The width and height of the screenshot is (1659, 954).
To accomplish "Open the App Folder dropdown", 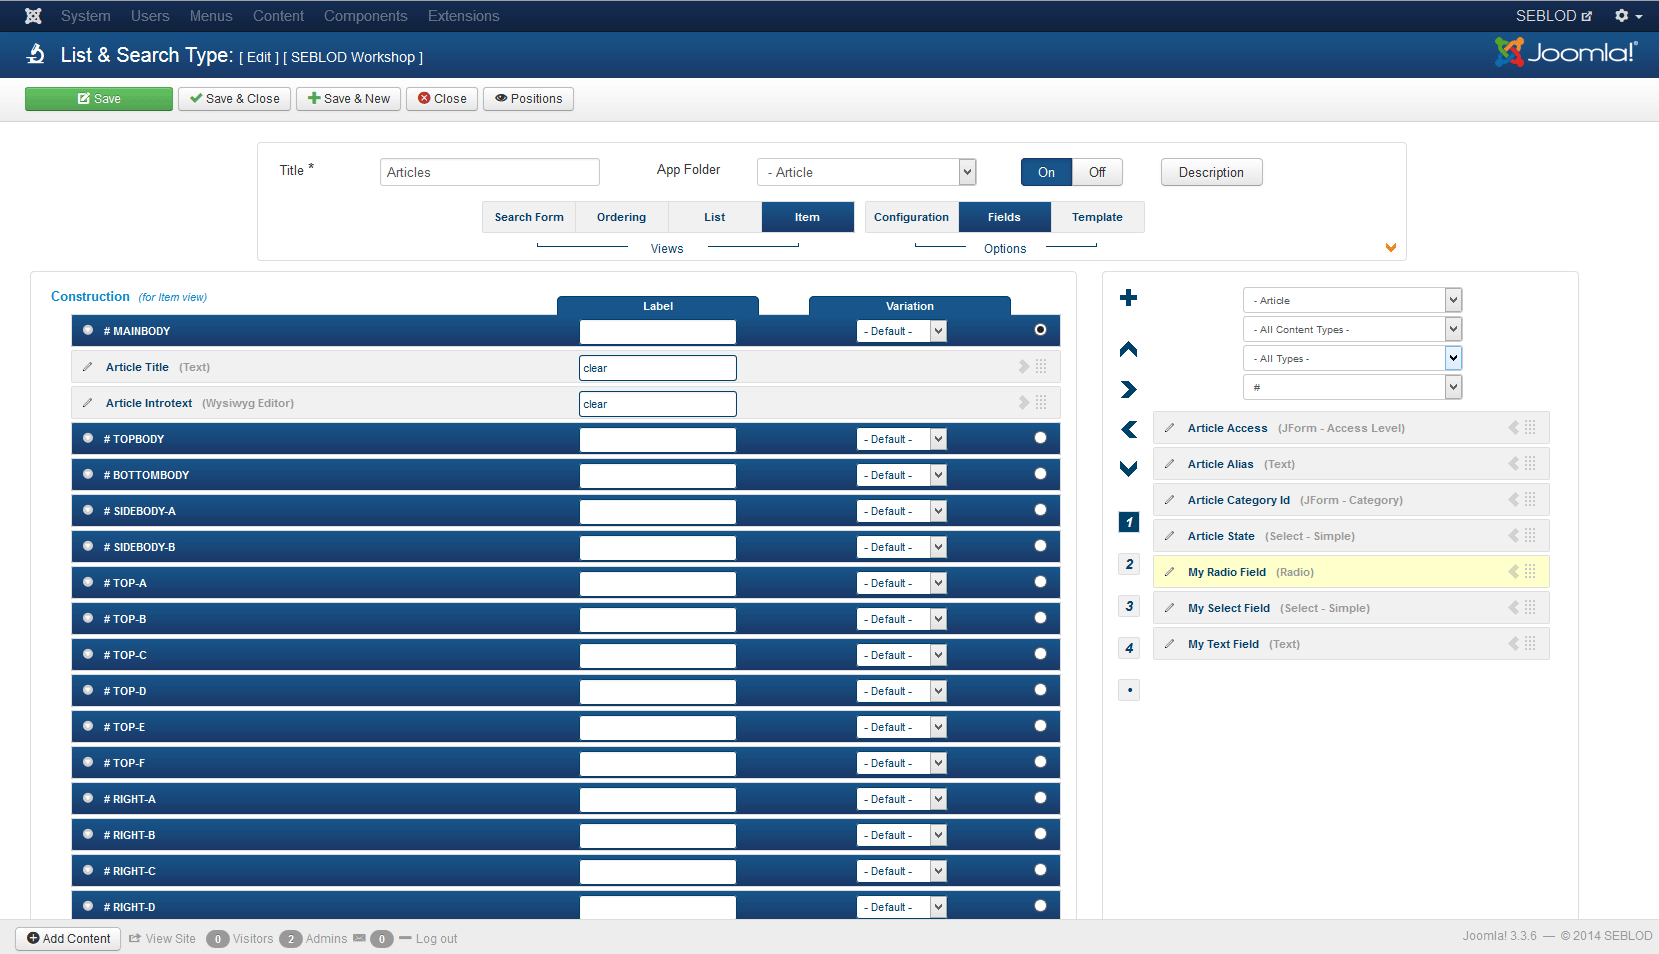I will (x=866, y=172).
